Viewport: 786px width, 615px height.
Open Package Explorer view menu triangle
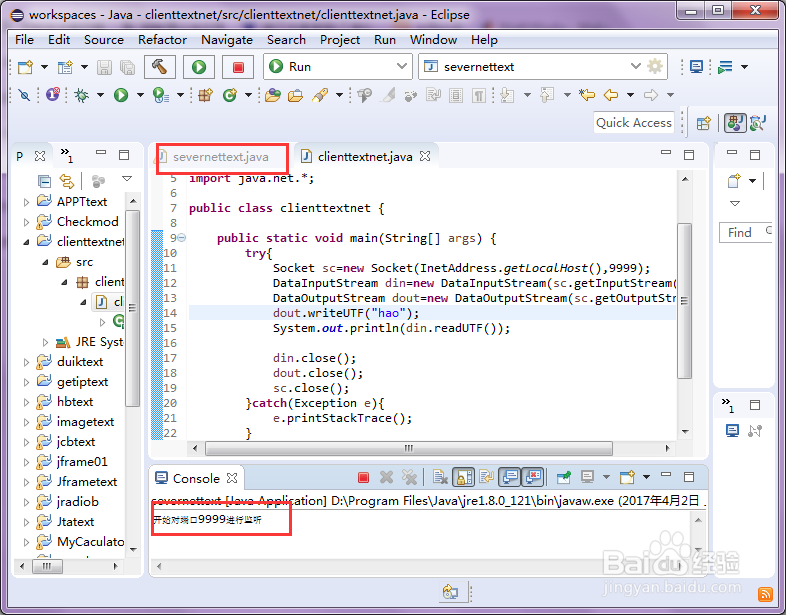pos(127,178)
